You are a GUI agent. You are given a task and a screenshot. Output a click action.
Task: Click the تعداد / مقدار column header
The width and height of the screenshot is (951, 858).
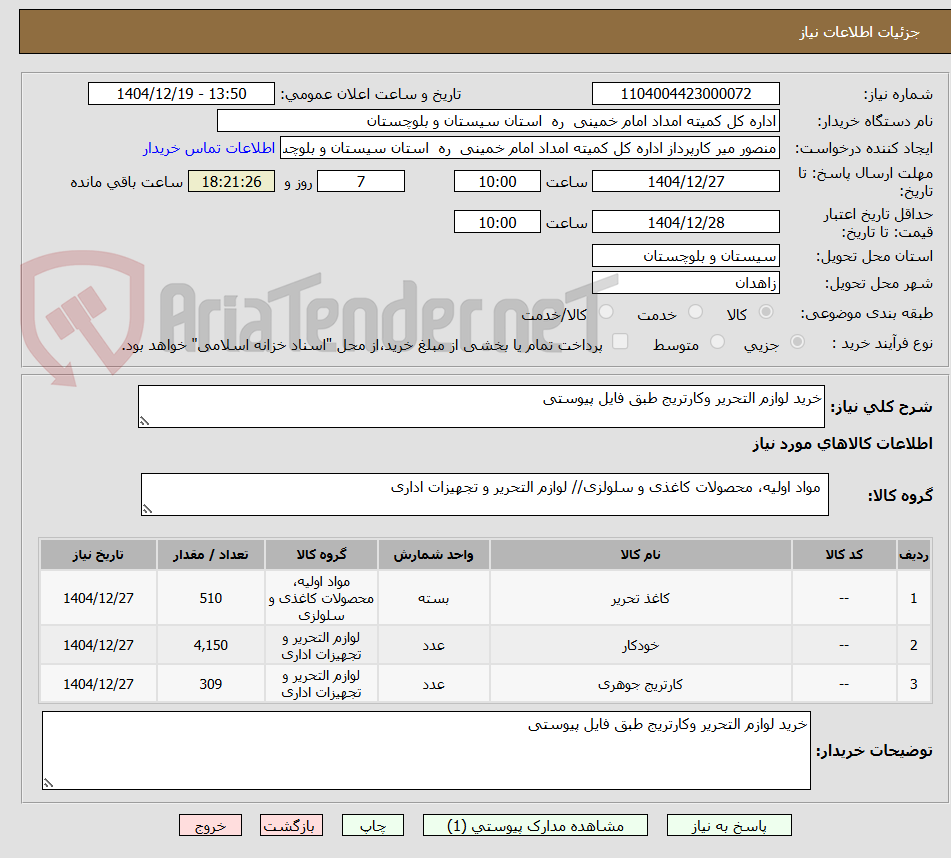(x=210, y=555)
